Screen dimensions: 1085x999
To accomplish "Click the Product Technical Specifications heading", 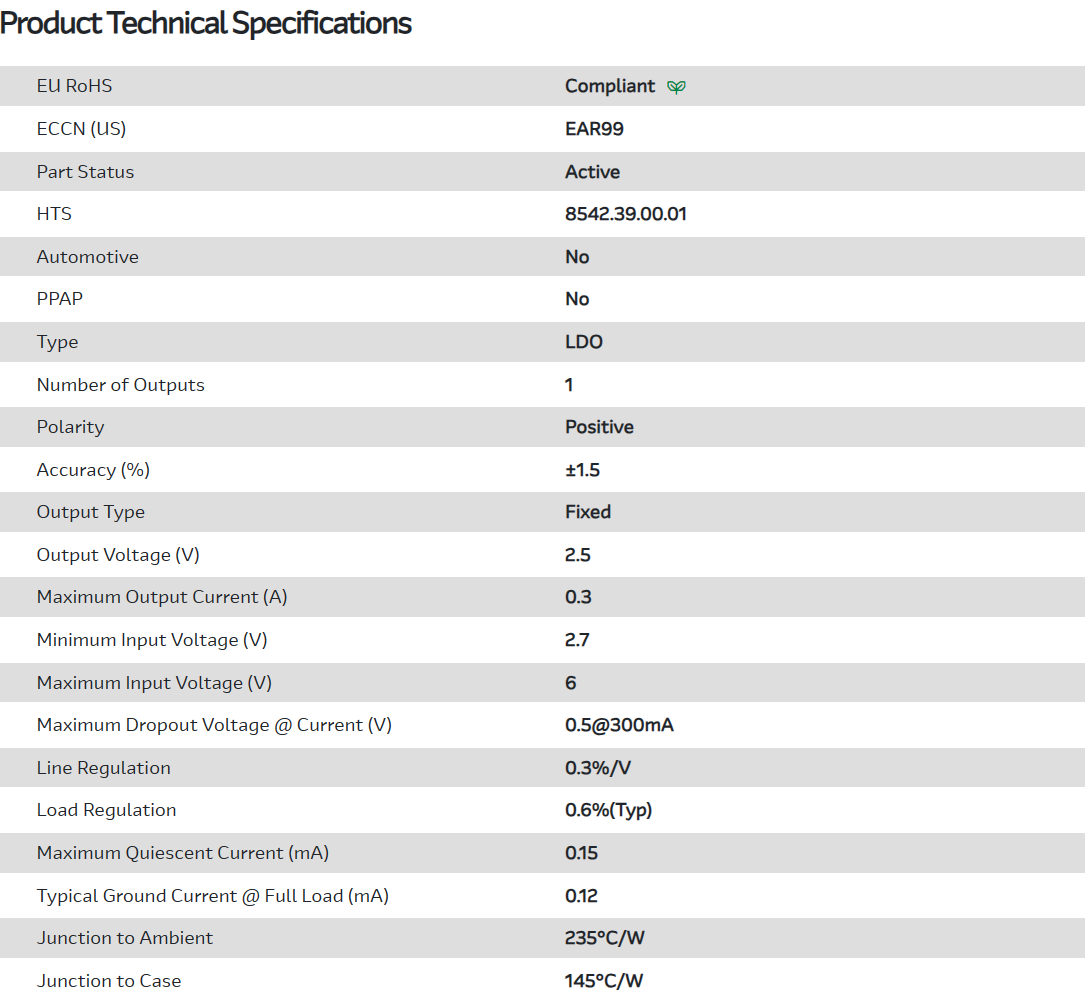I will 206,23.
